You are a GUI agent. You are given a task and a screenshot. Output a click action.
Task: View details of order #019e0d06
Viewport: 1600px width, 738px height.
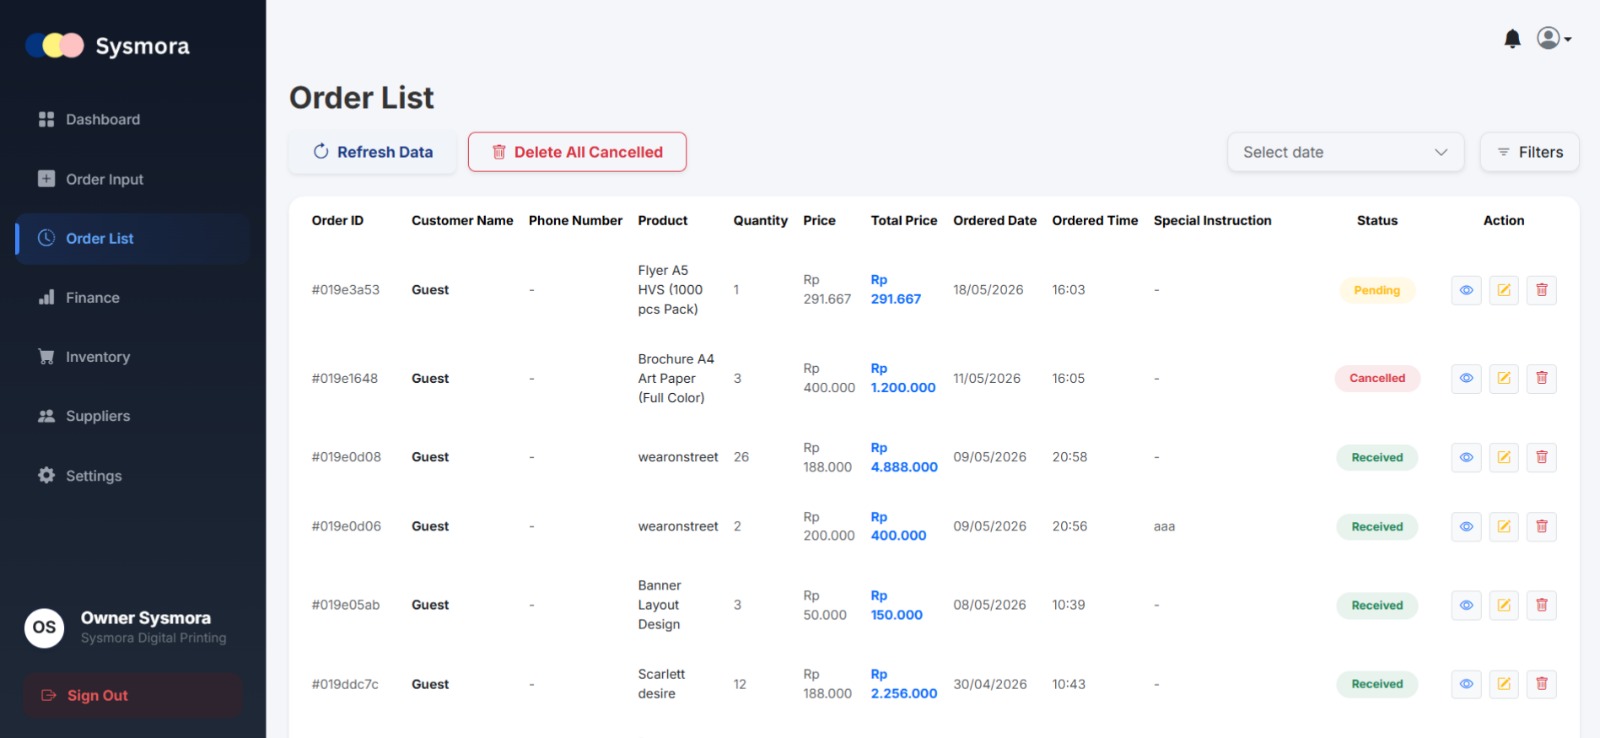point(1466,526)
